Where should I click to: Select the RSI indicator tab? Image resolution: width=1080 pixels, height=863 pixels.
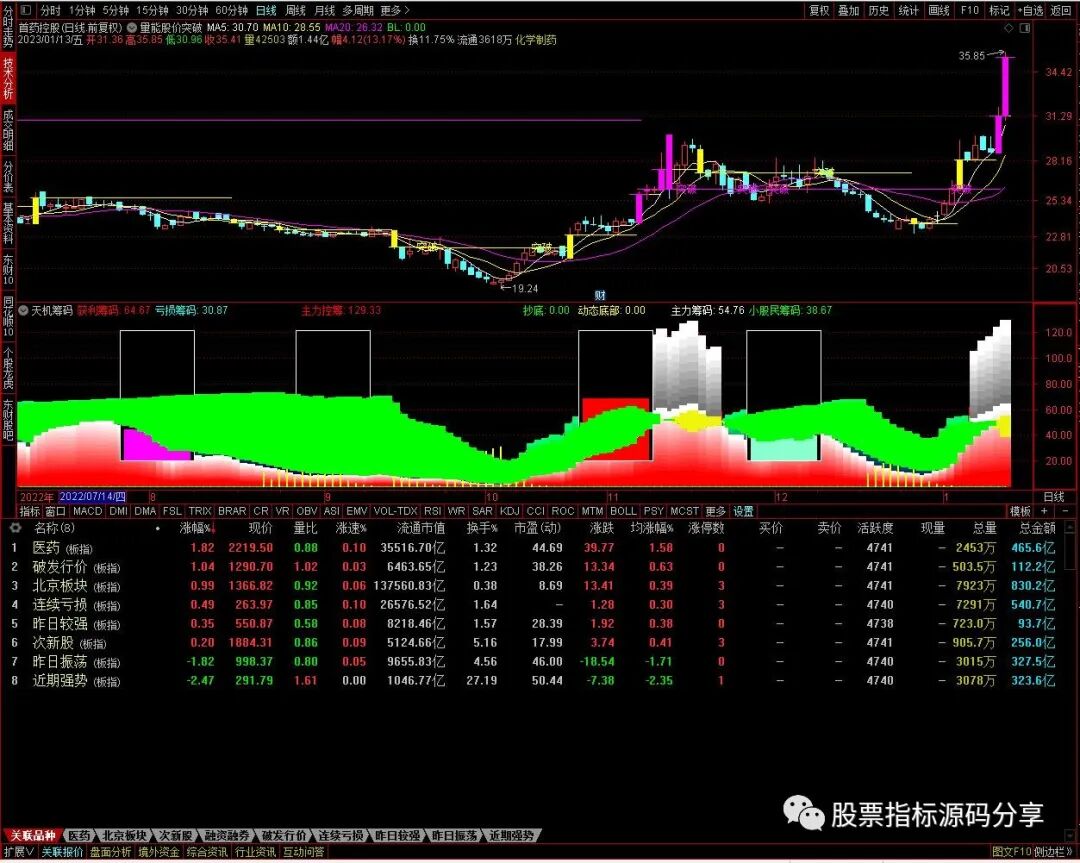[433, 511]
